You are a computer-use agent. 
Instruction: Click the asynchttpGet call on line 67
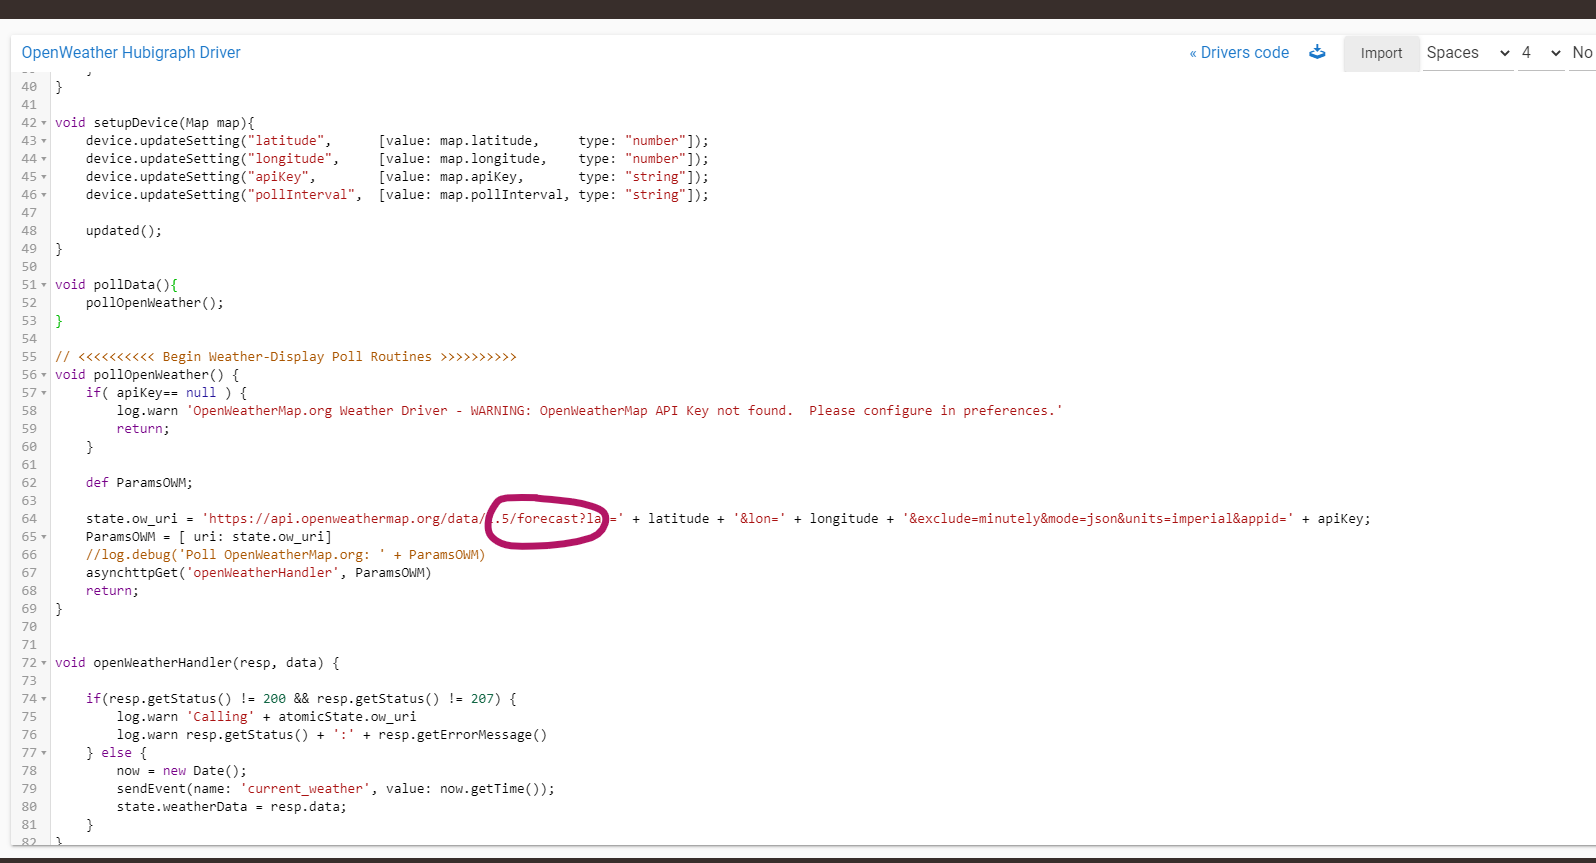(x=259, y=573)
